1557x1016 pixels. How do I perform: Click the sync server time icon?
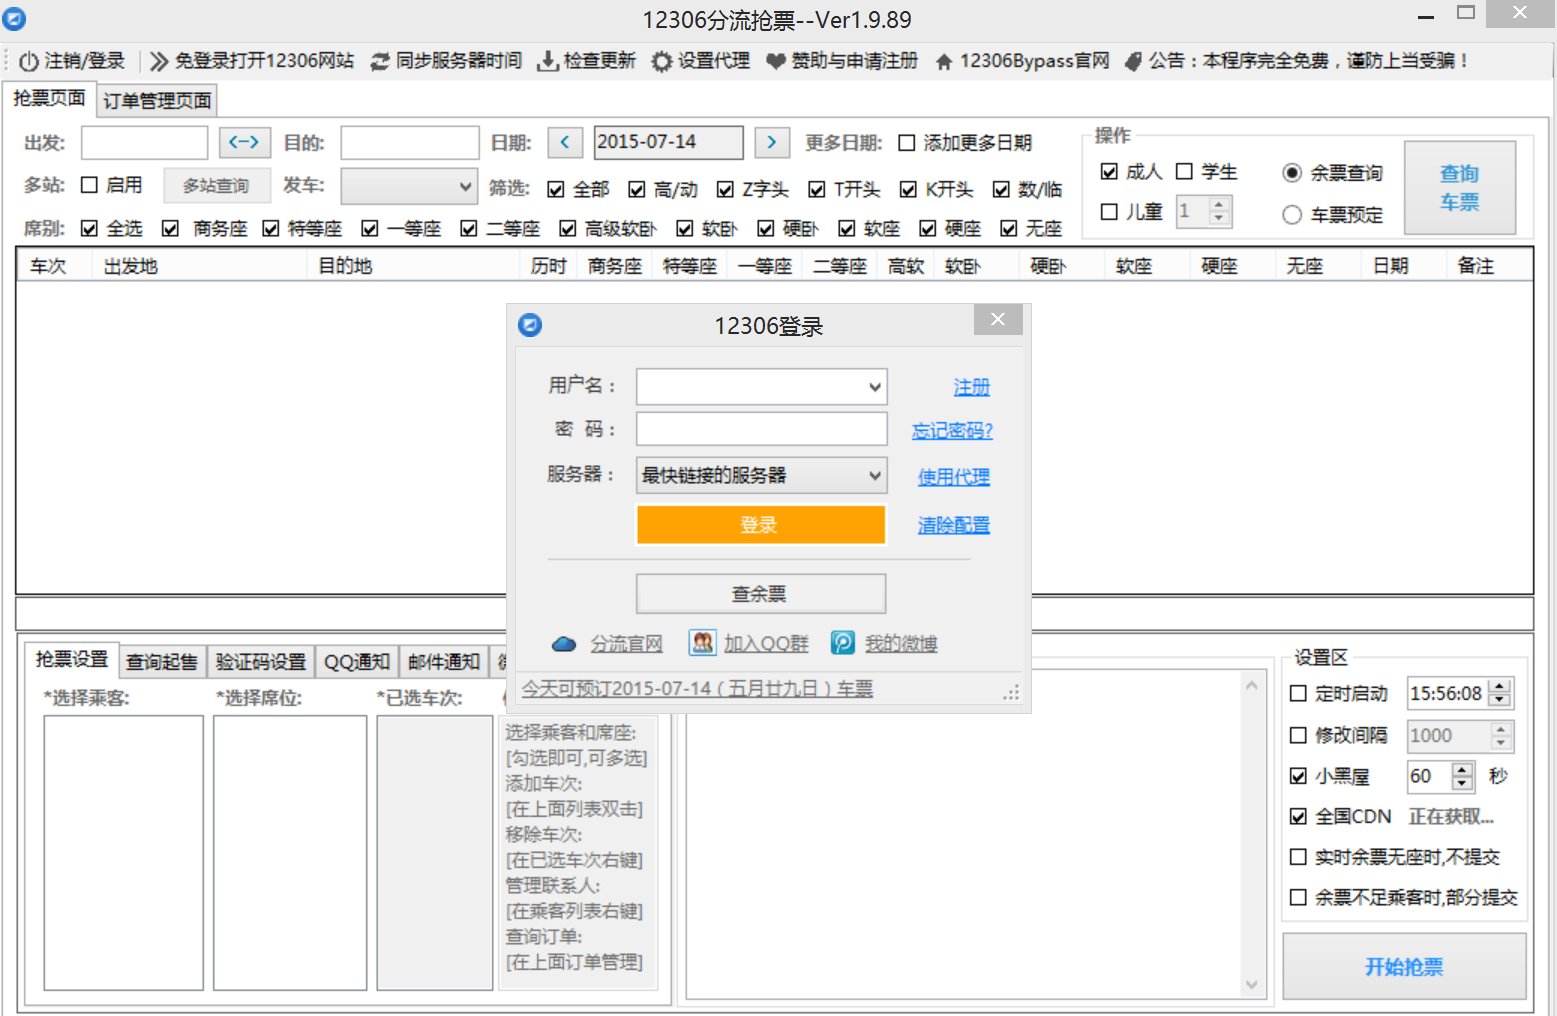coord(380,61)
